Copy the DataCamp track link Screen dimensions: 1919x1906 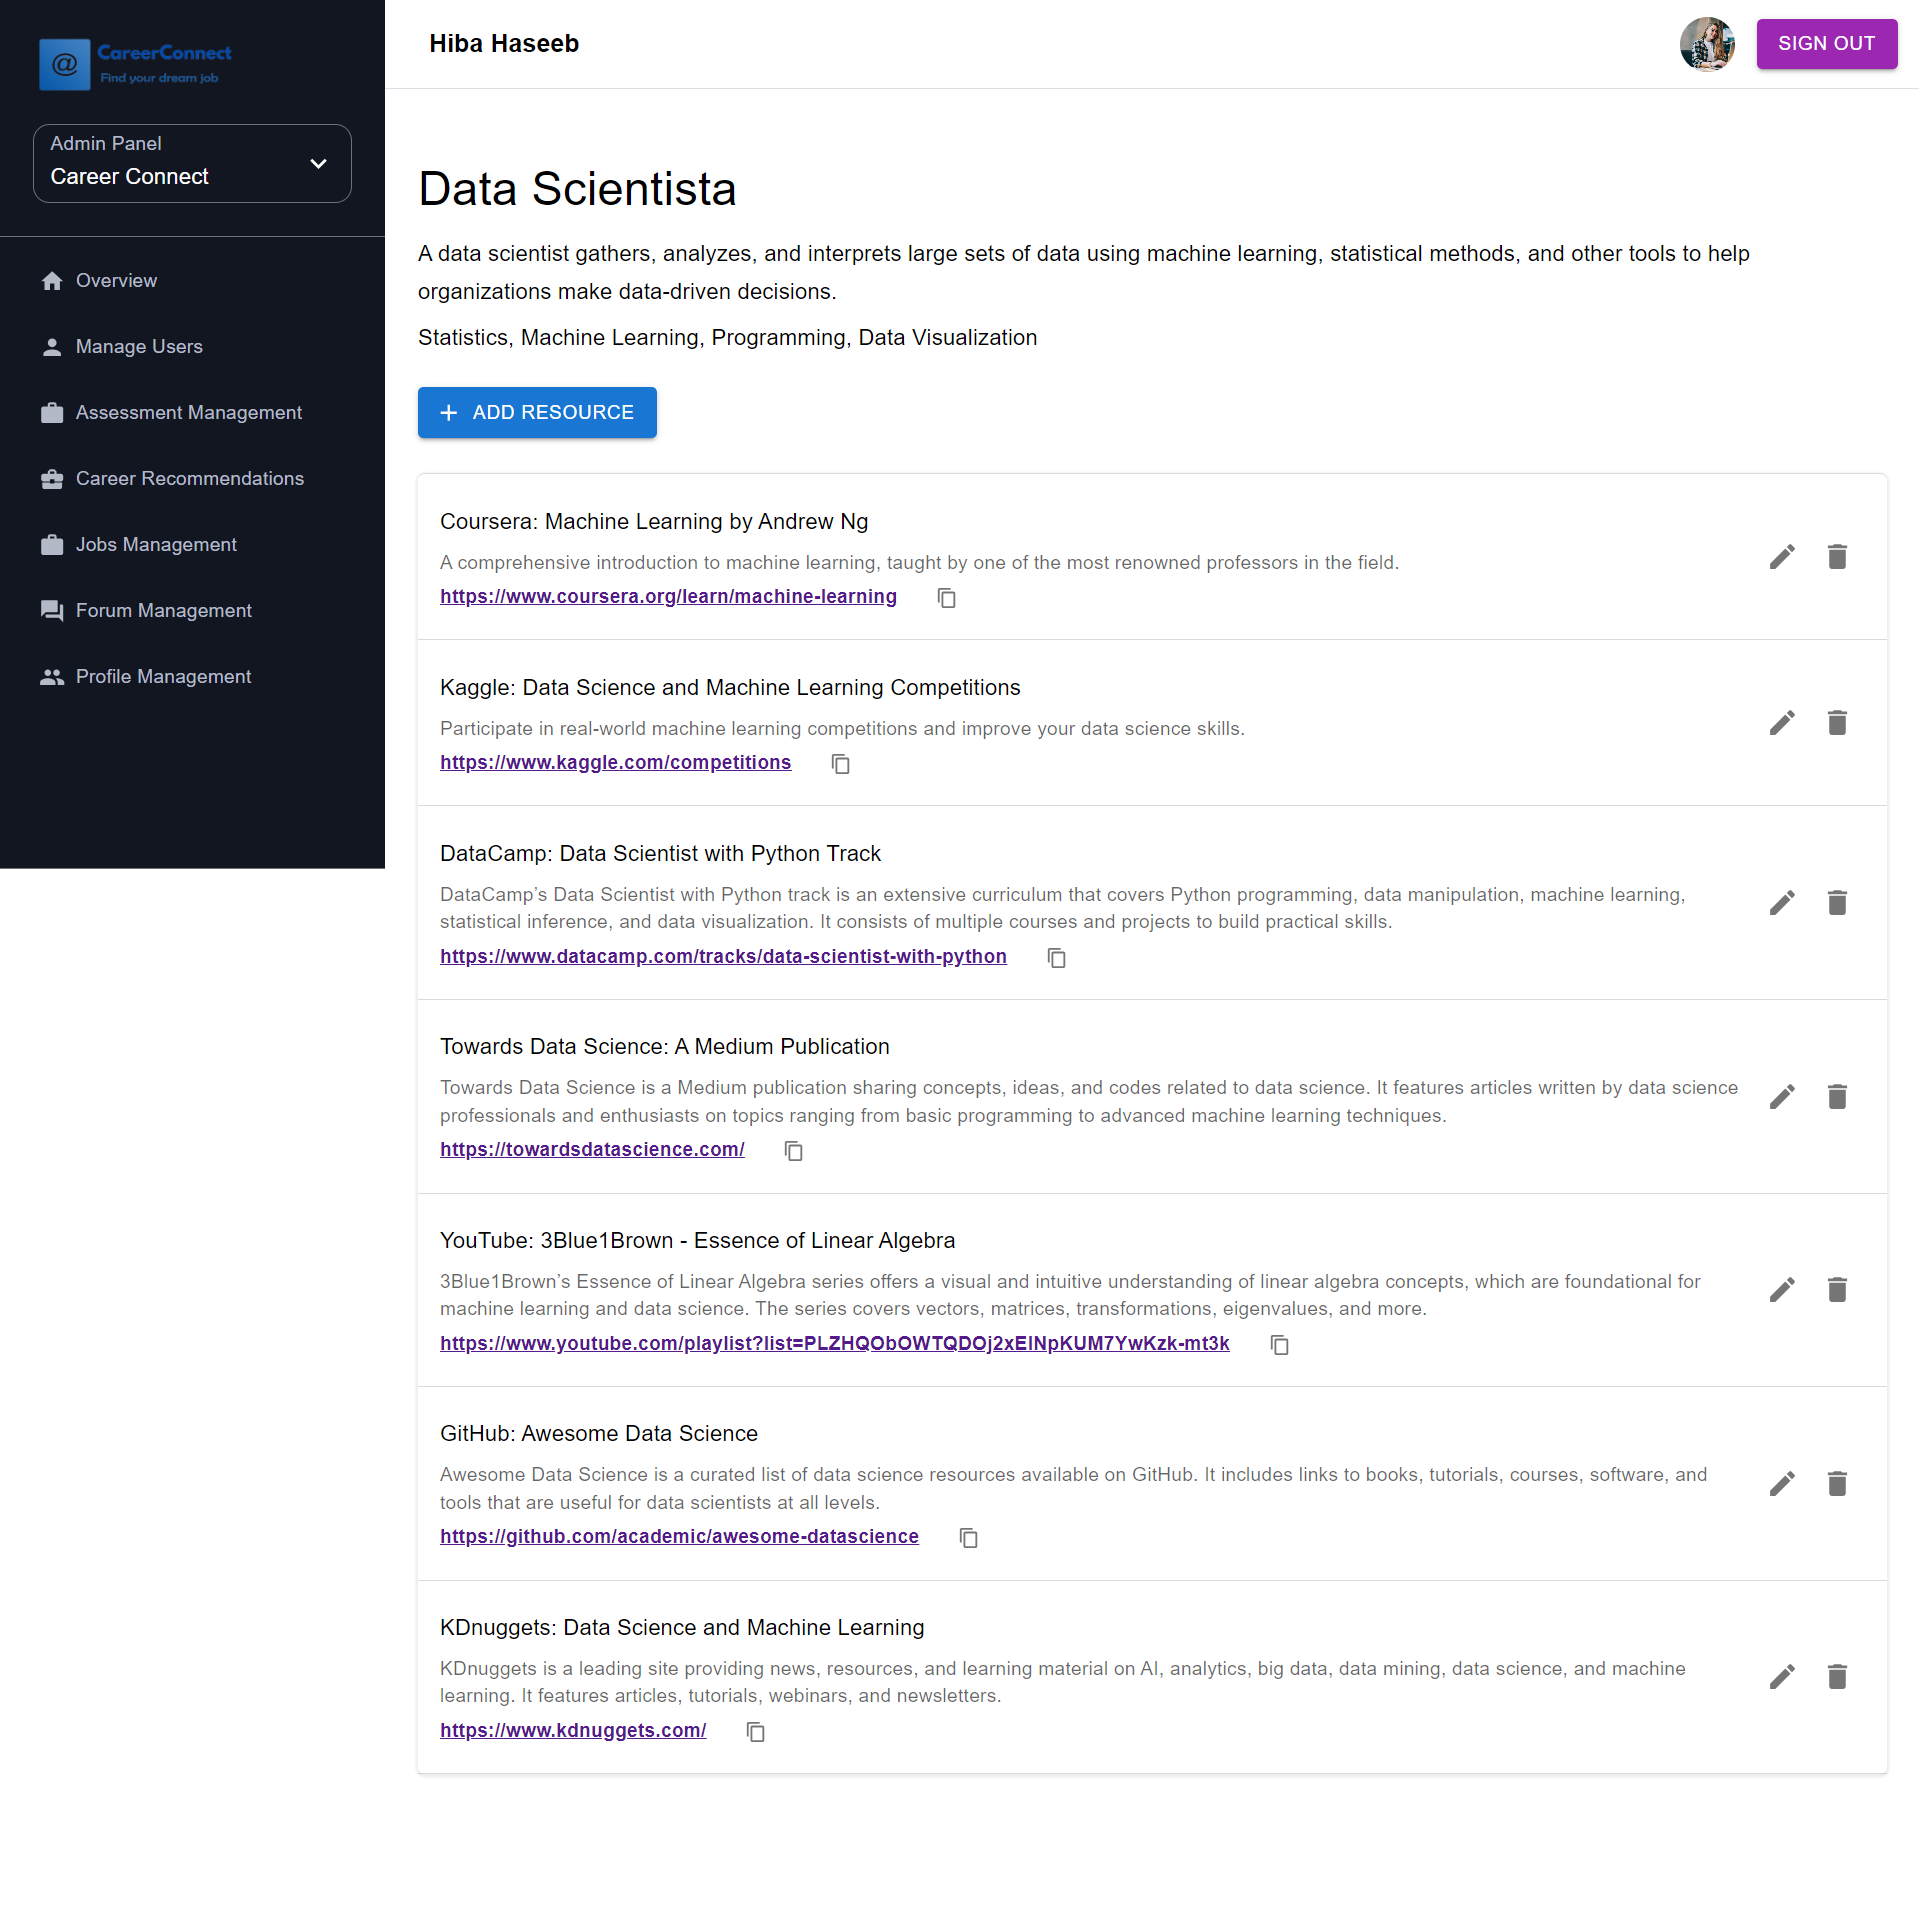click(1056, 958)
